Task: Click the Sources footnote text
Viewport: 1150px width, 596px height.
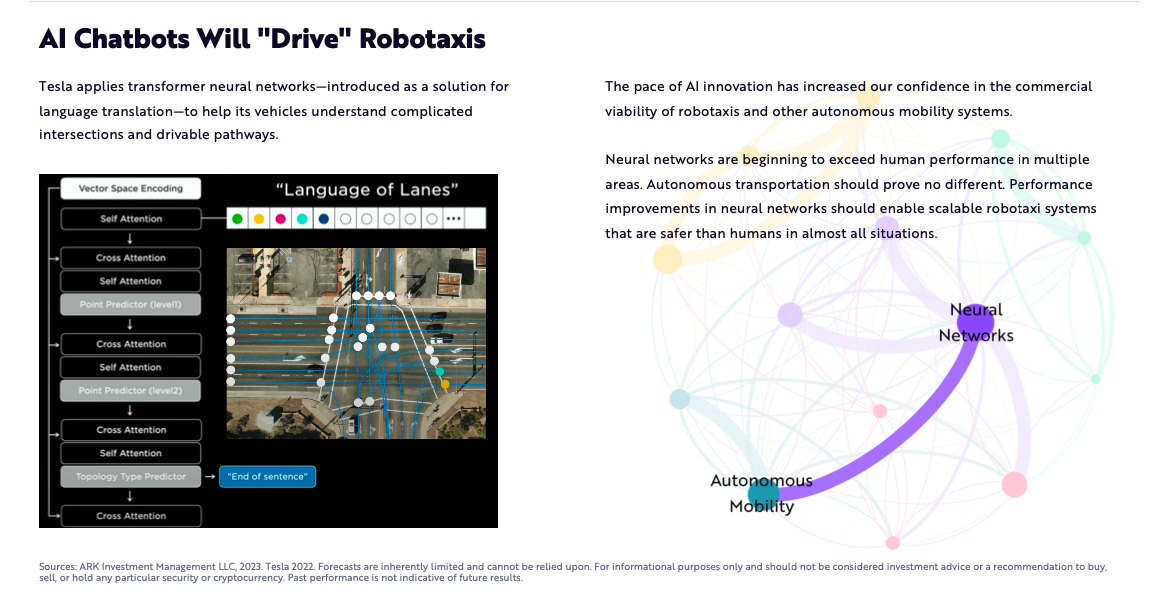Action: click(573, 572)
